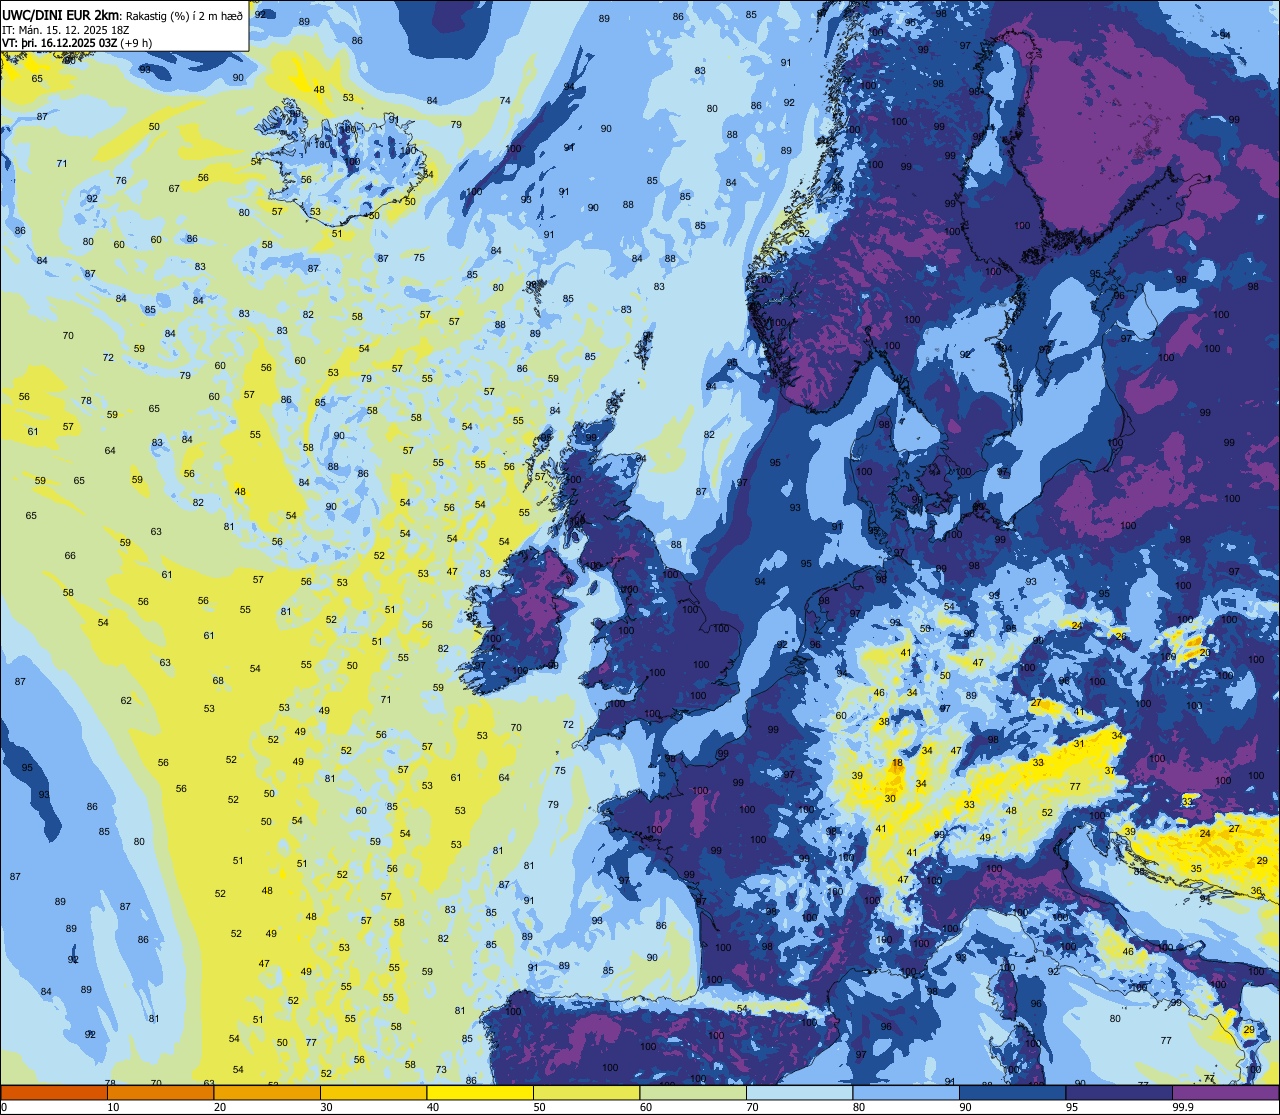Click the 0–10% dark orange legend swatch
Viewport: 1280px width, 1115px height.
[x=54, y=1093]
